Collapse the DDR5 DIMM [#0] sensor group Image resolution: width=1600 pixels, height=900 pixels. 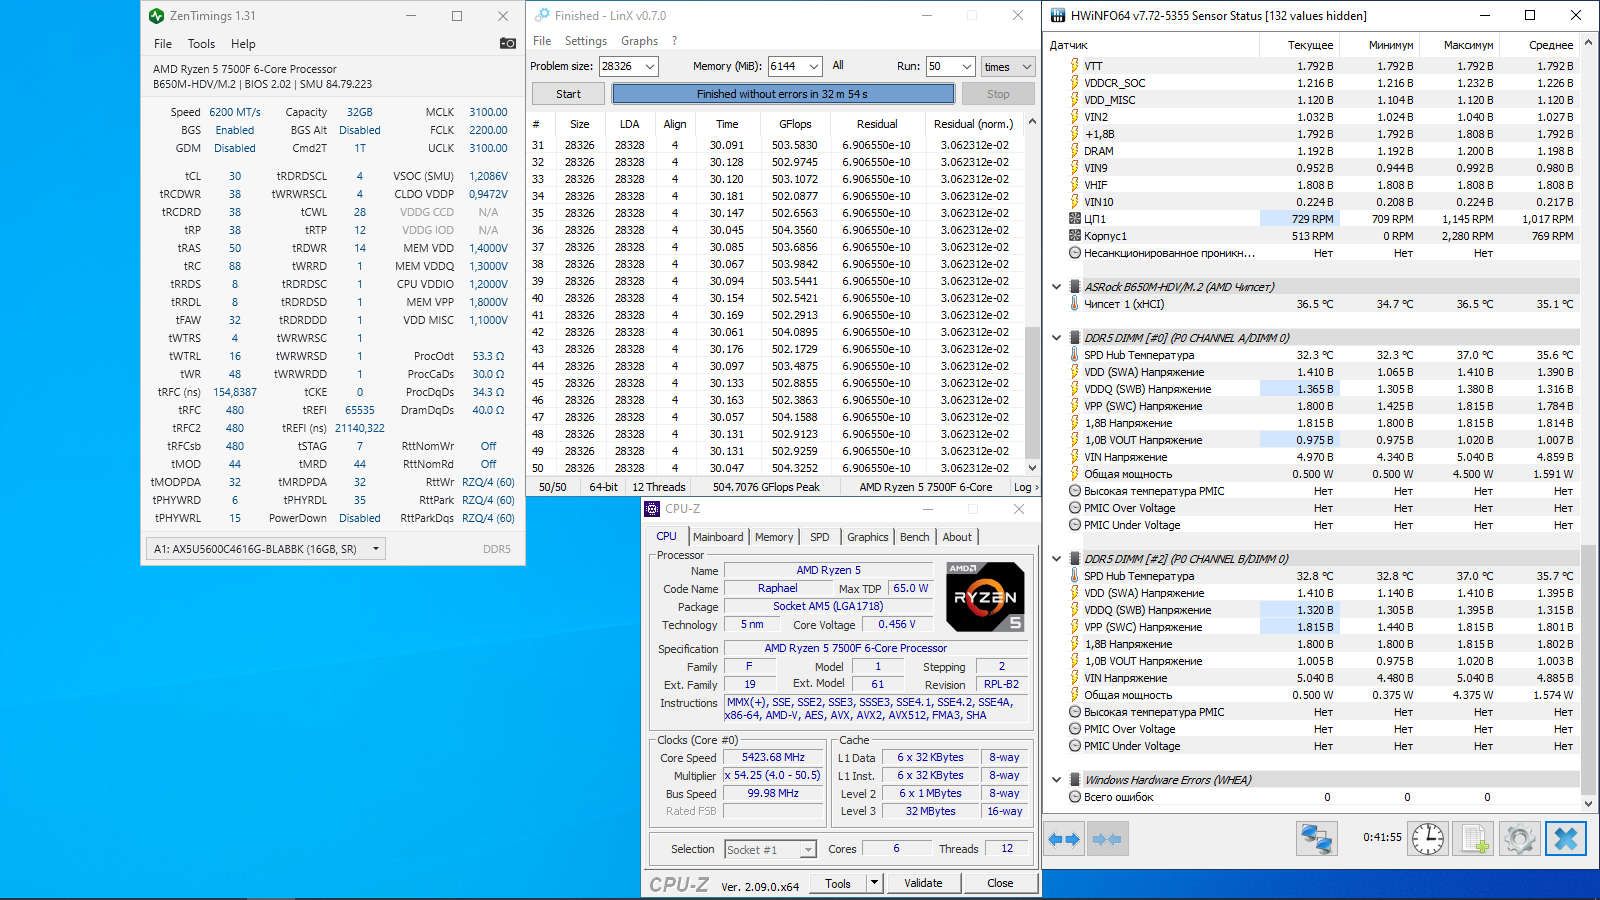(x=1057, y=338)
